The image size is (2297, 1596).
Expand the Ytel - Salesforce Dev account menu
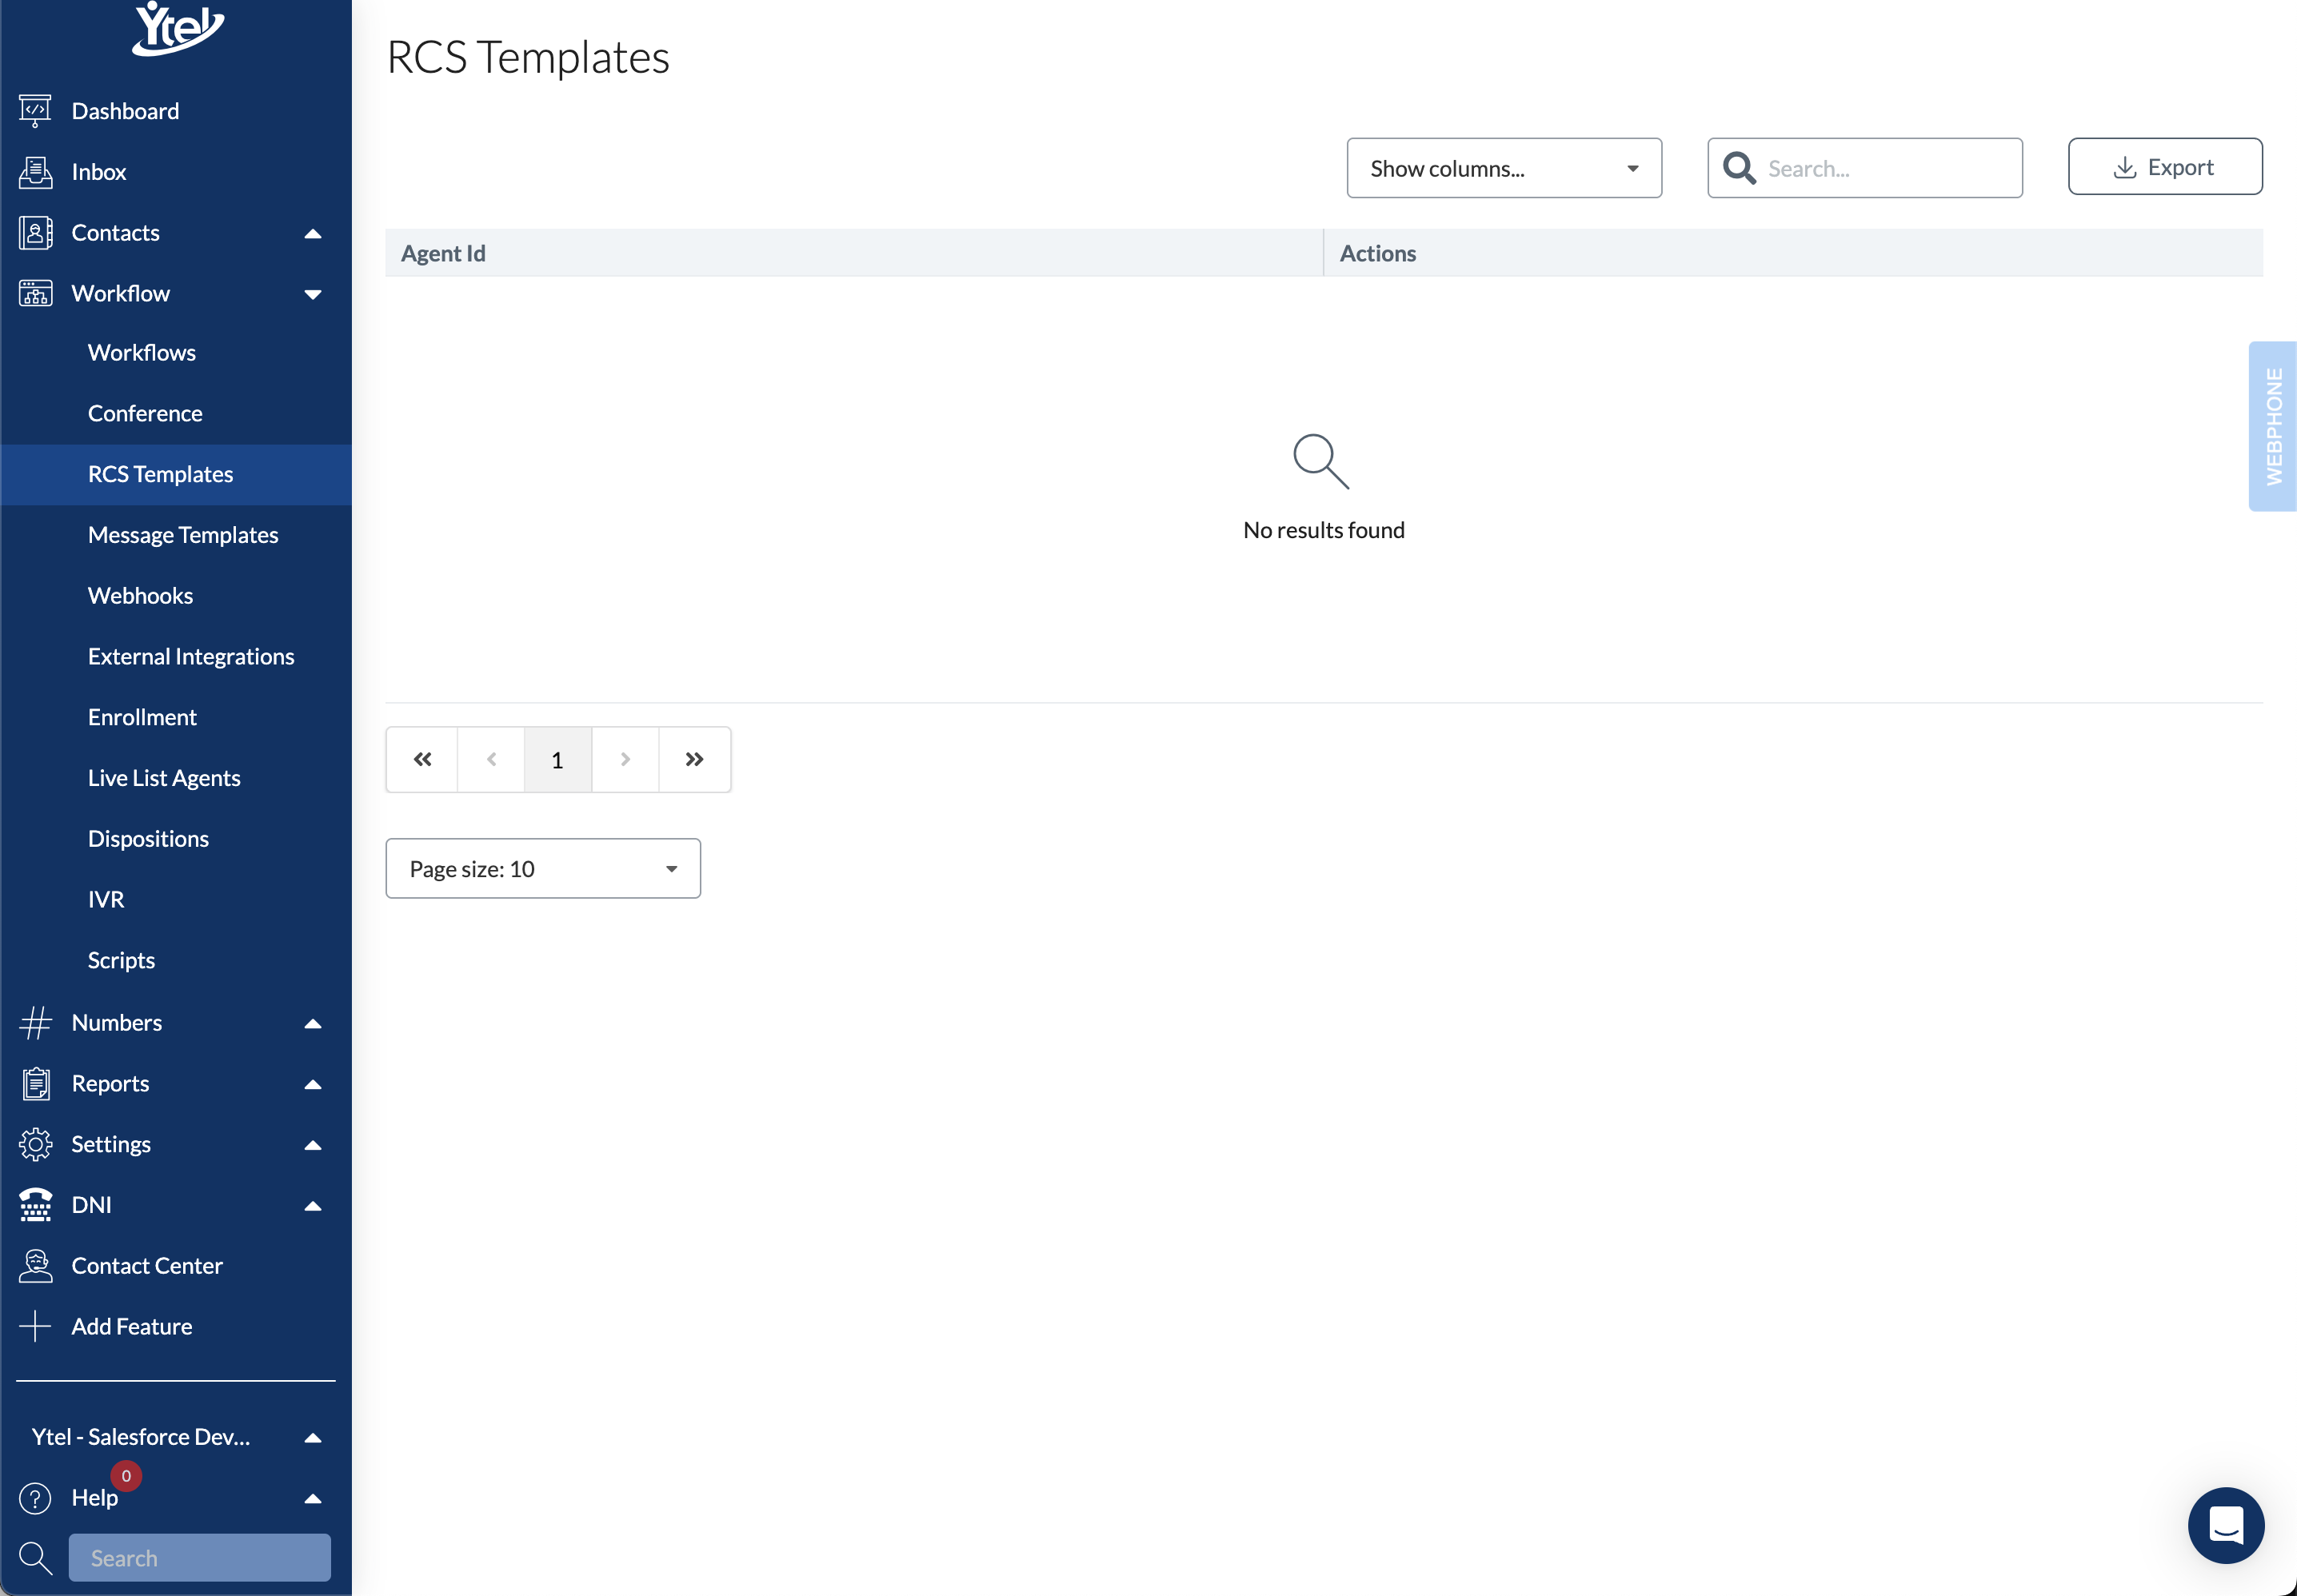click(x=312, y=1437)
